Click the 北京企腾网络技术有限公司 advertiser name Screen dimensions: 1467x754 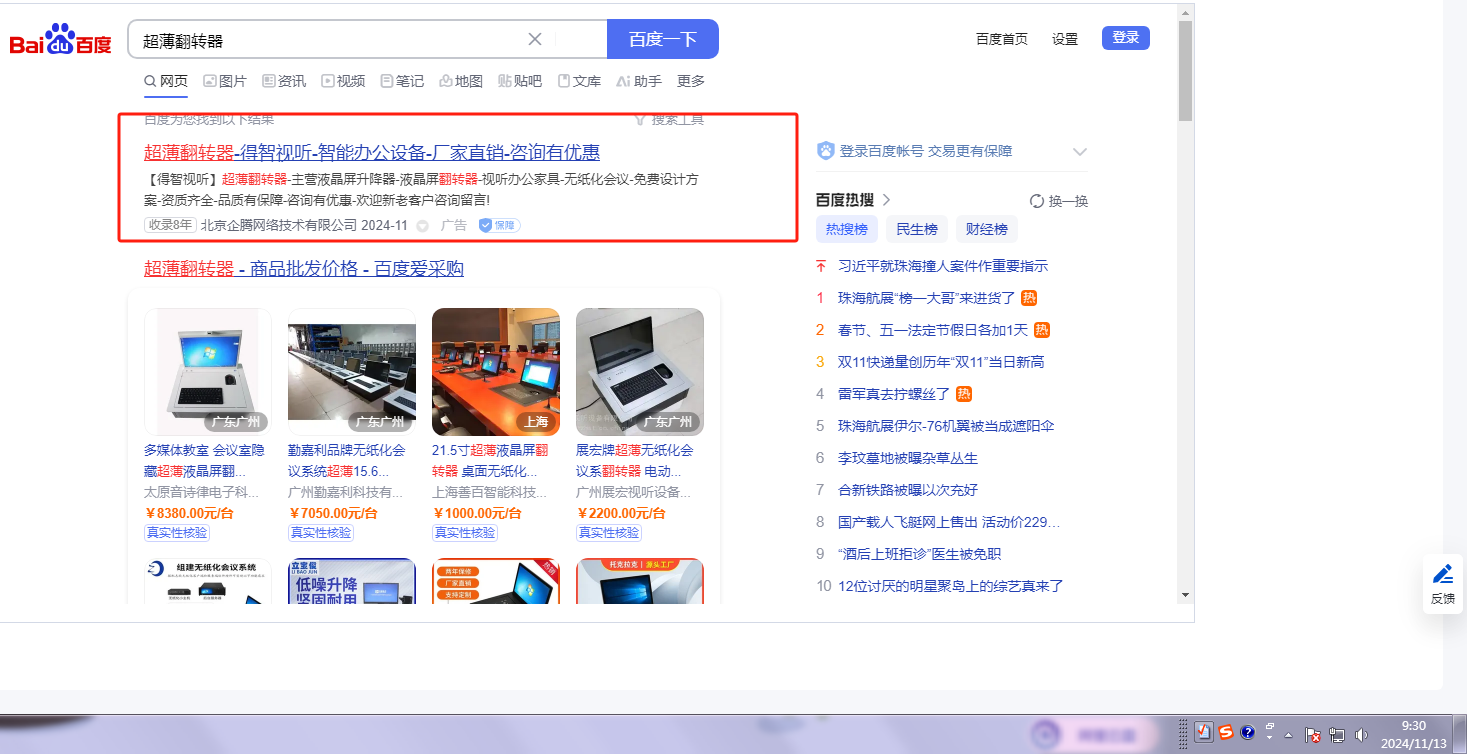pyautogui.click(x=279, y=225)
